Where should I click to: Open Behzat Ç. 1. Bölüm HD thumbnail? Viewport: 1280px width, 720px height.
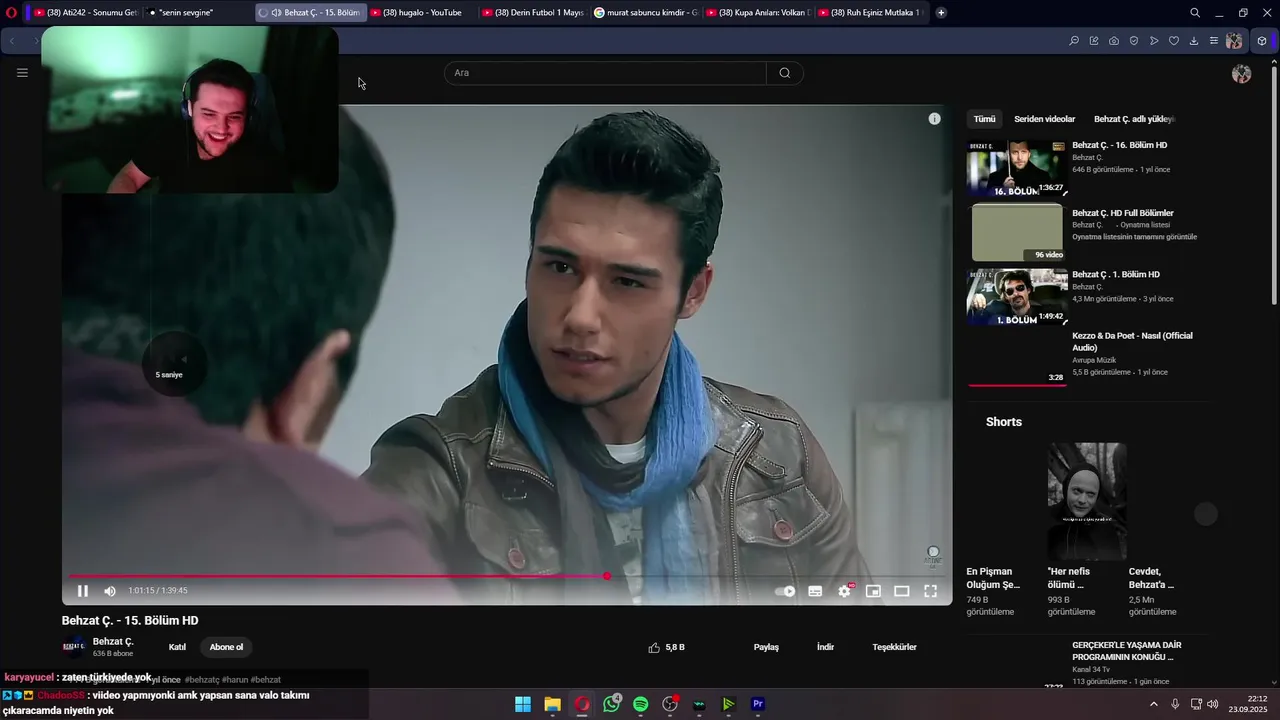click(1016, 296)
